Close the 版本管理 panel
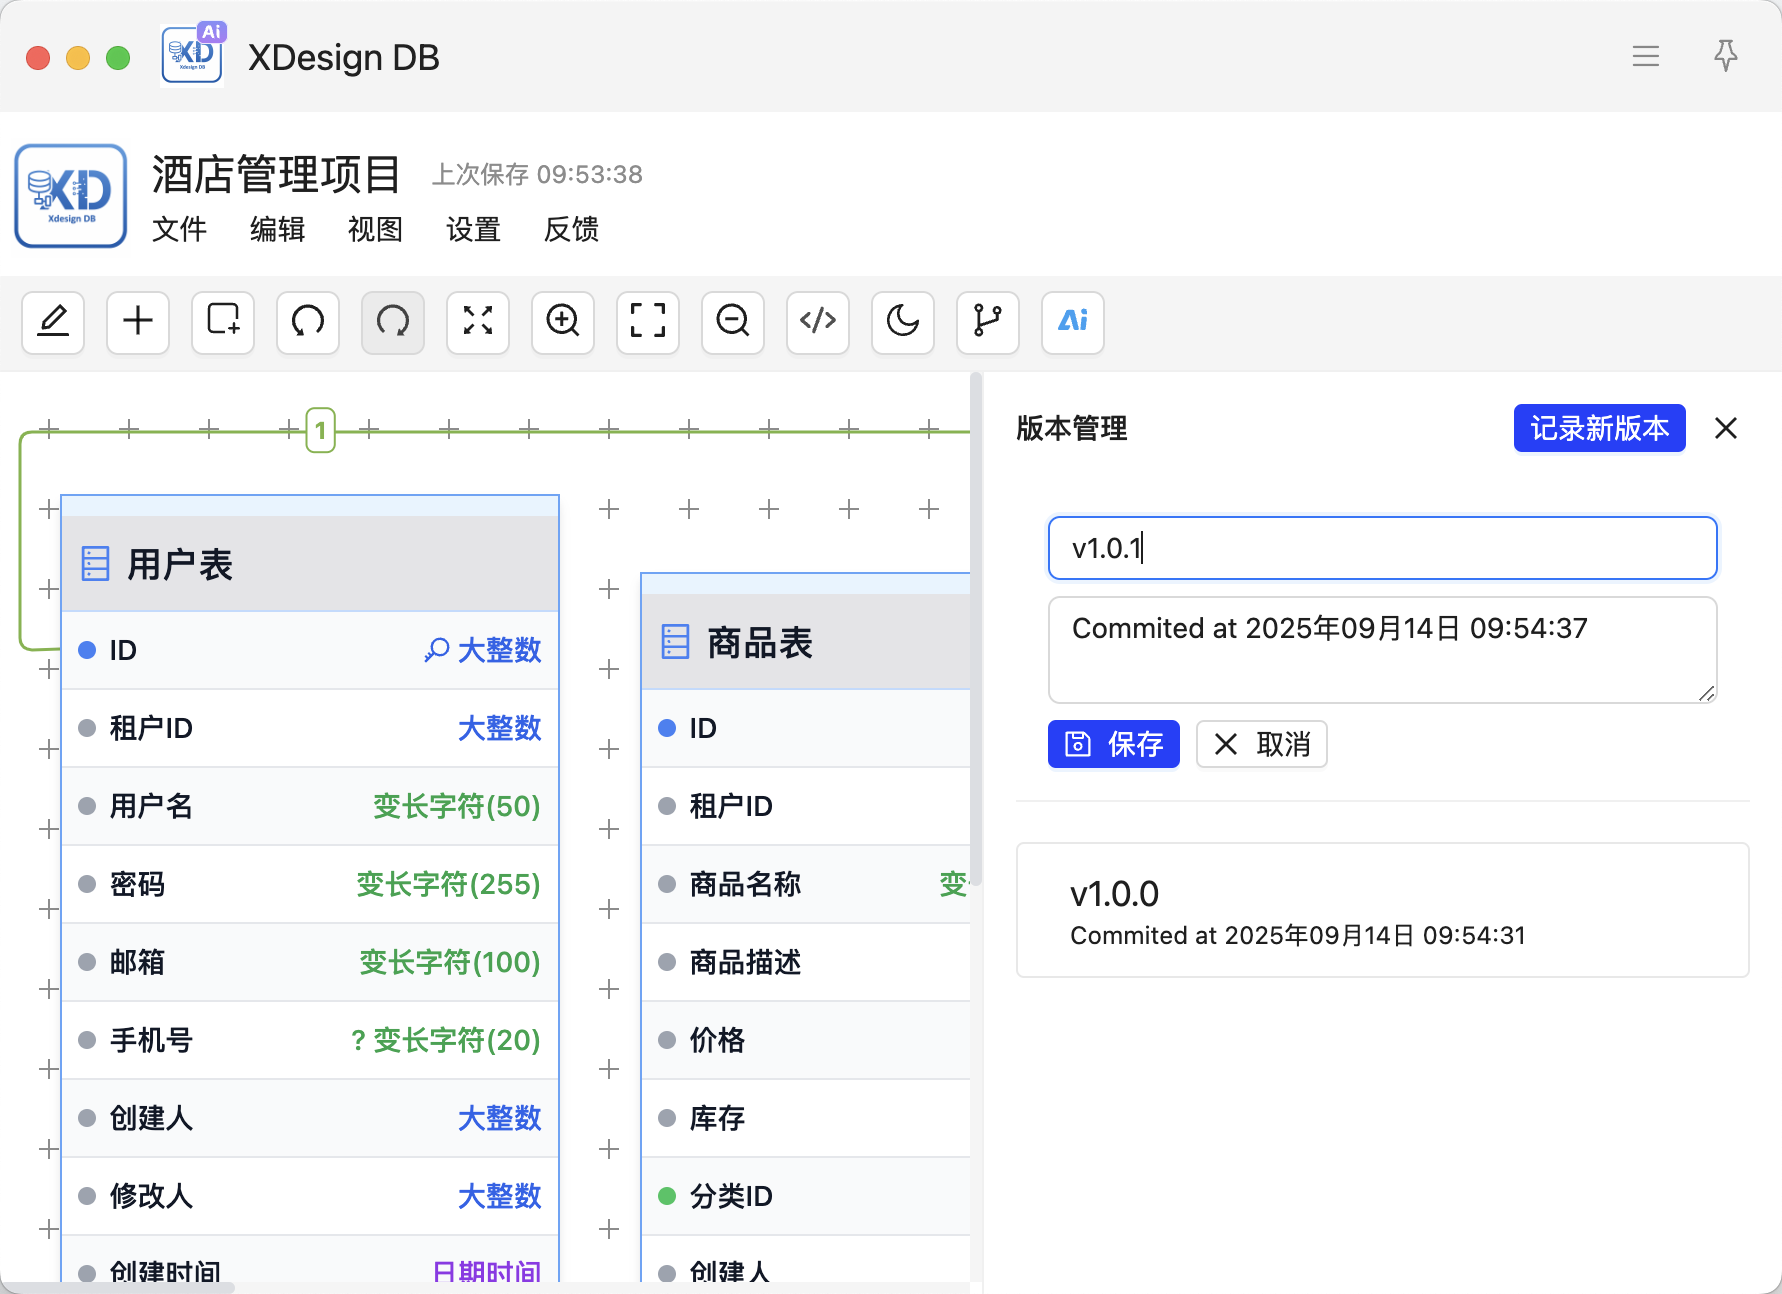Screen dimensions: 1782x1294 coord(1726,428)
